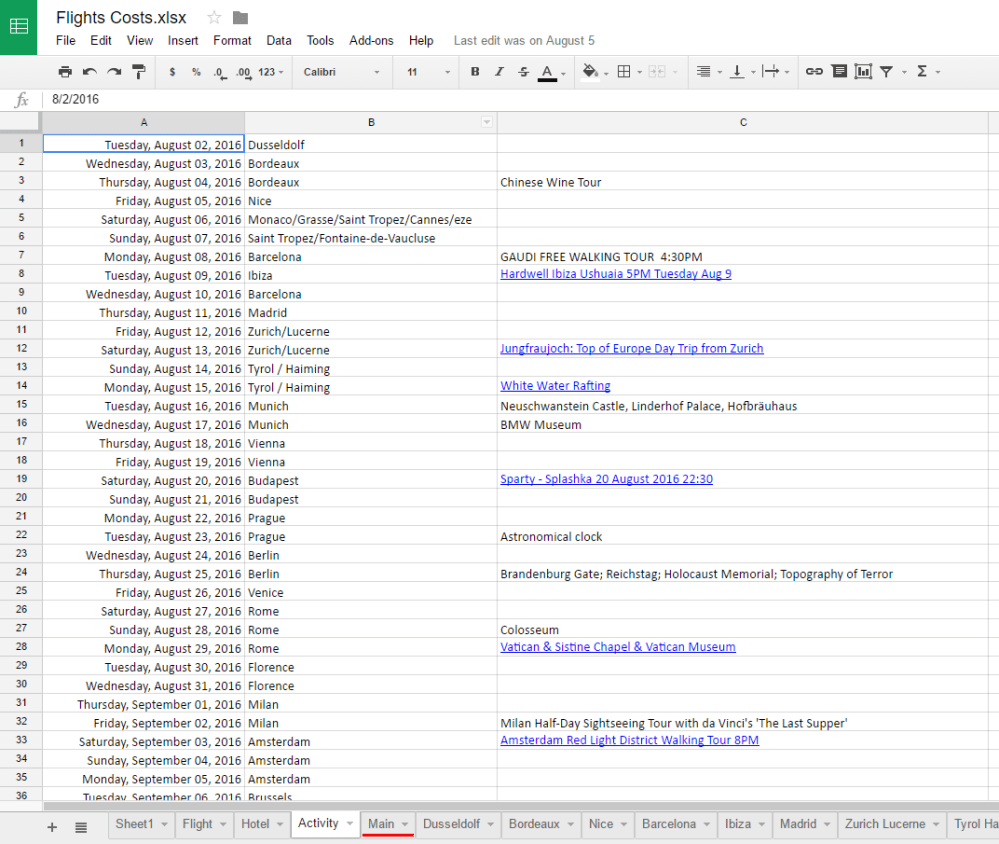Screen dimensions: 999x844
Task: Insert a link using toolbar icon
Action: [x=814, y=72]
